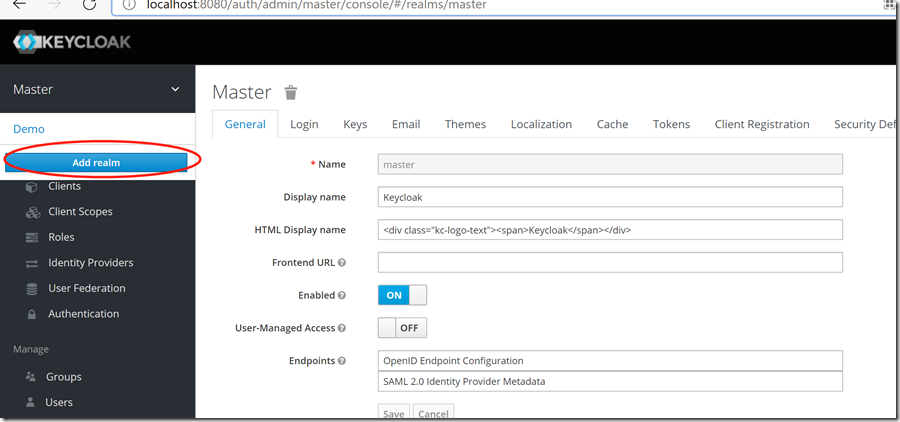
Task: Click the browser address bar URL
Action: click(317, 5)
